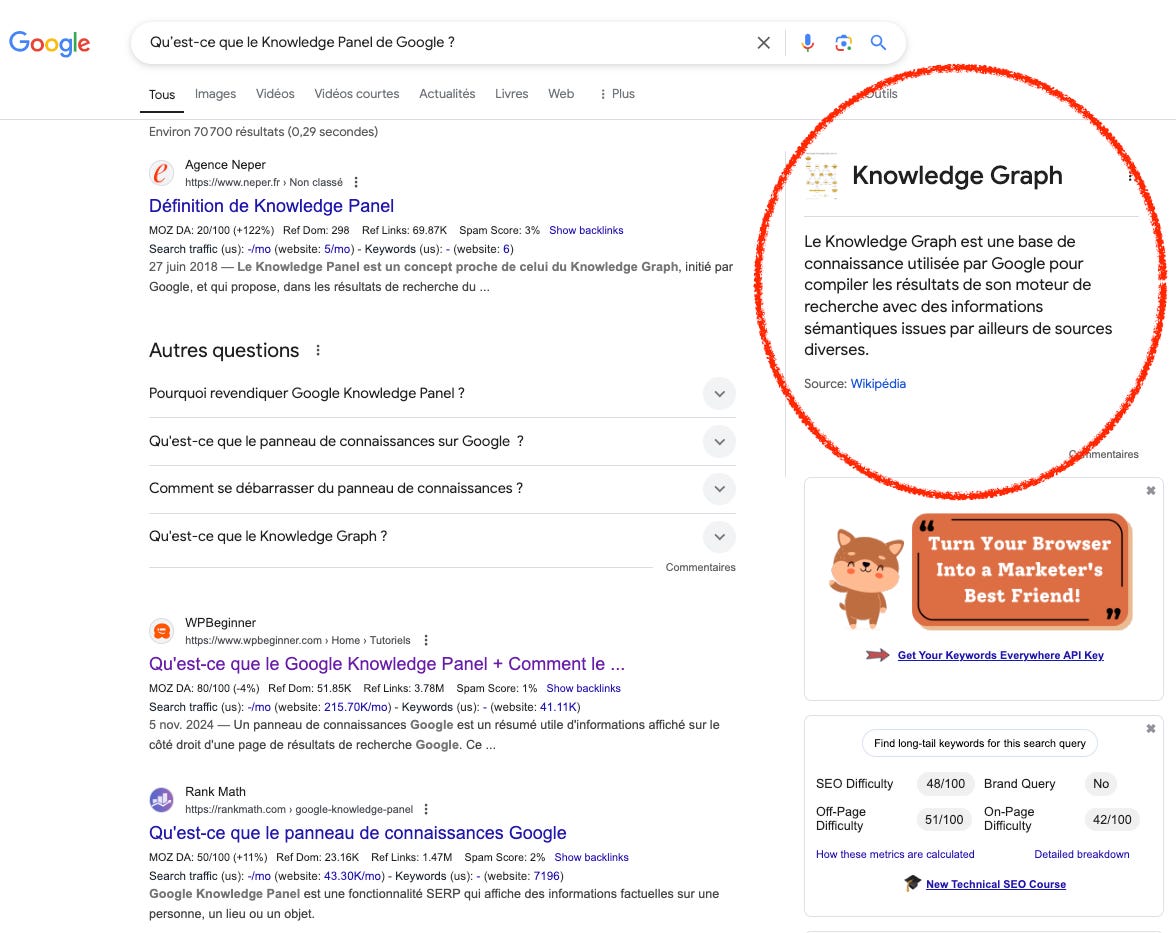Screen dimensions: 1176x933
Task: Show backlinks for the WPBeginner result
Action: coord(584,688)
